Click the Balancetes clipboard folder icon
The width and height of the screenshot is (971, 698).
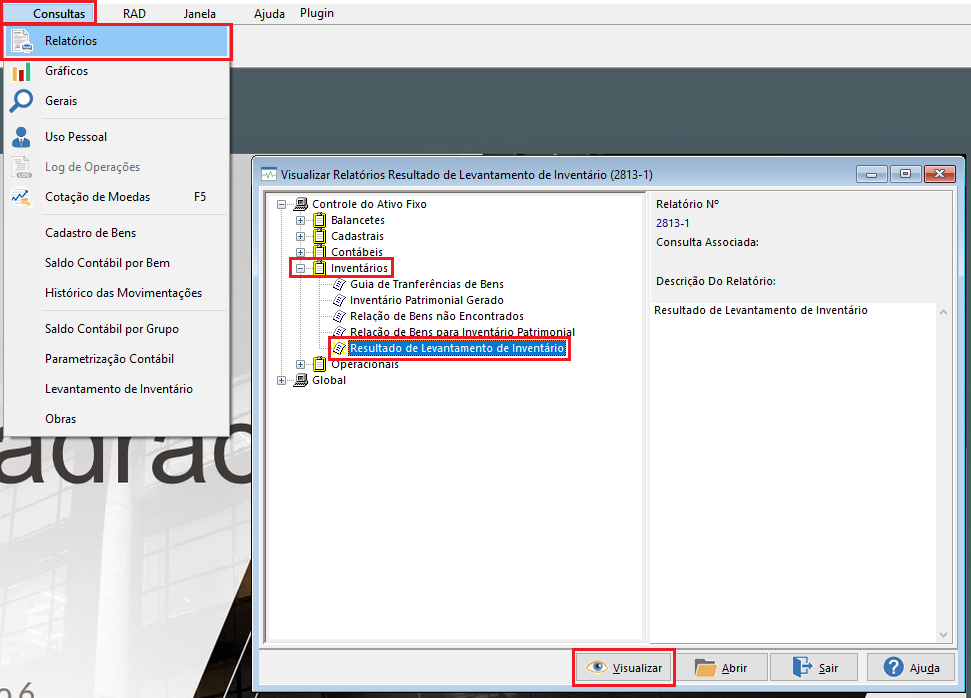click(x=320, y=220)
